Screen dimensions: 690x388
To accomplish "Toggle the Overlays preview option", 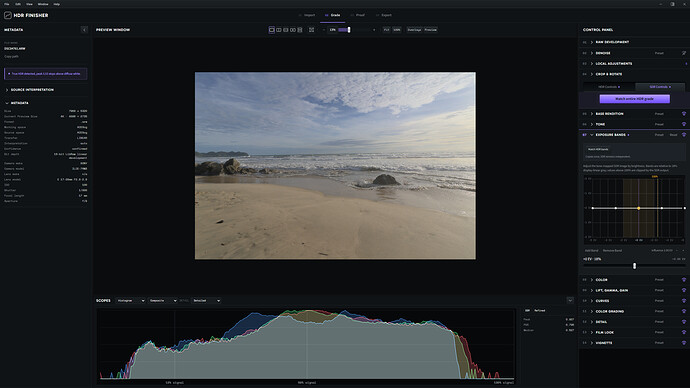I will click(x=414, y=30).
